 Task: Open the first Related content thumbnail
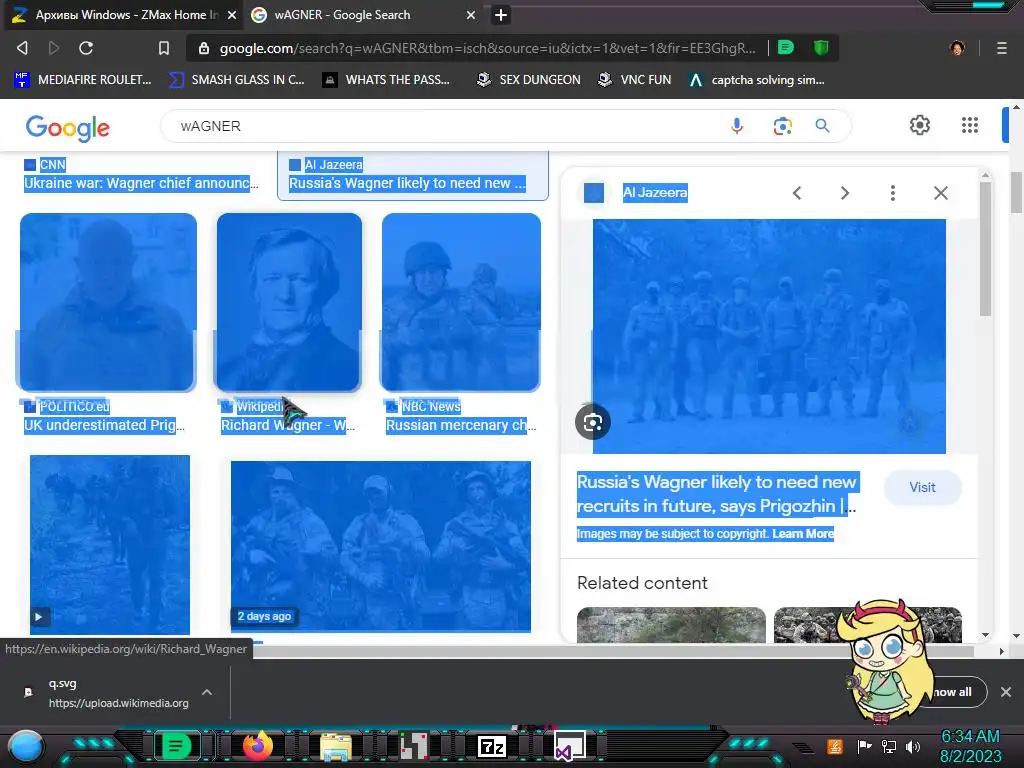pyautogui.click(x=671, y=625)
